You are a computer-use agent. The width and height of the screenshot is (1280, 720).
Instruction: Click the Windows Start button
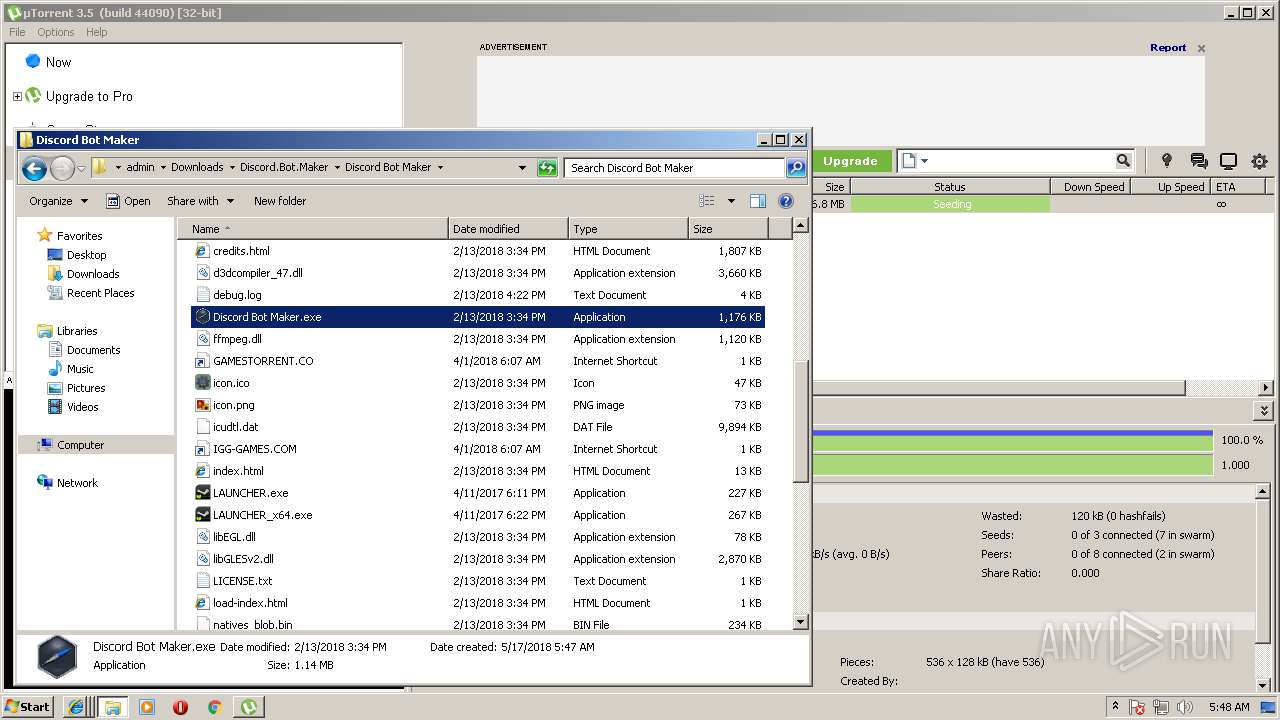[x=29, y=707]
